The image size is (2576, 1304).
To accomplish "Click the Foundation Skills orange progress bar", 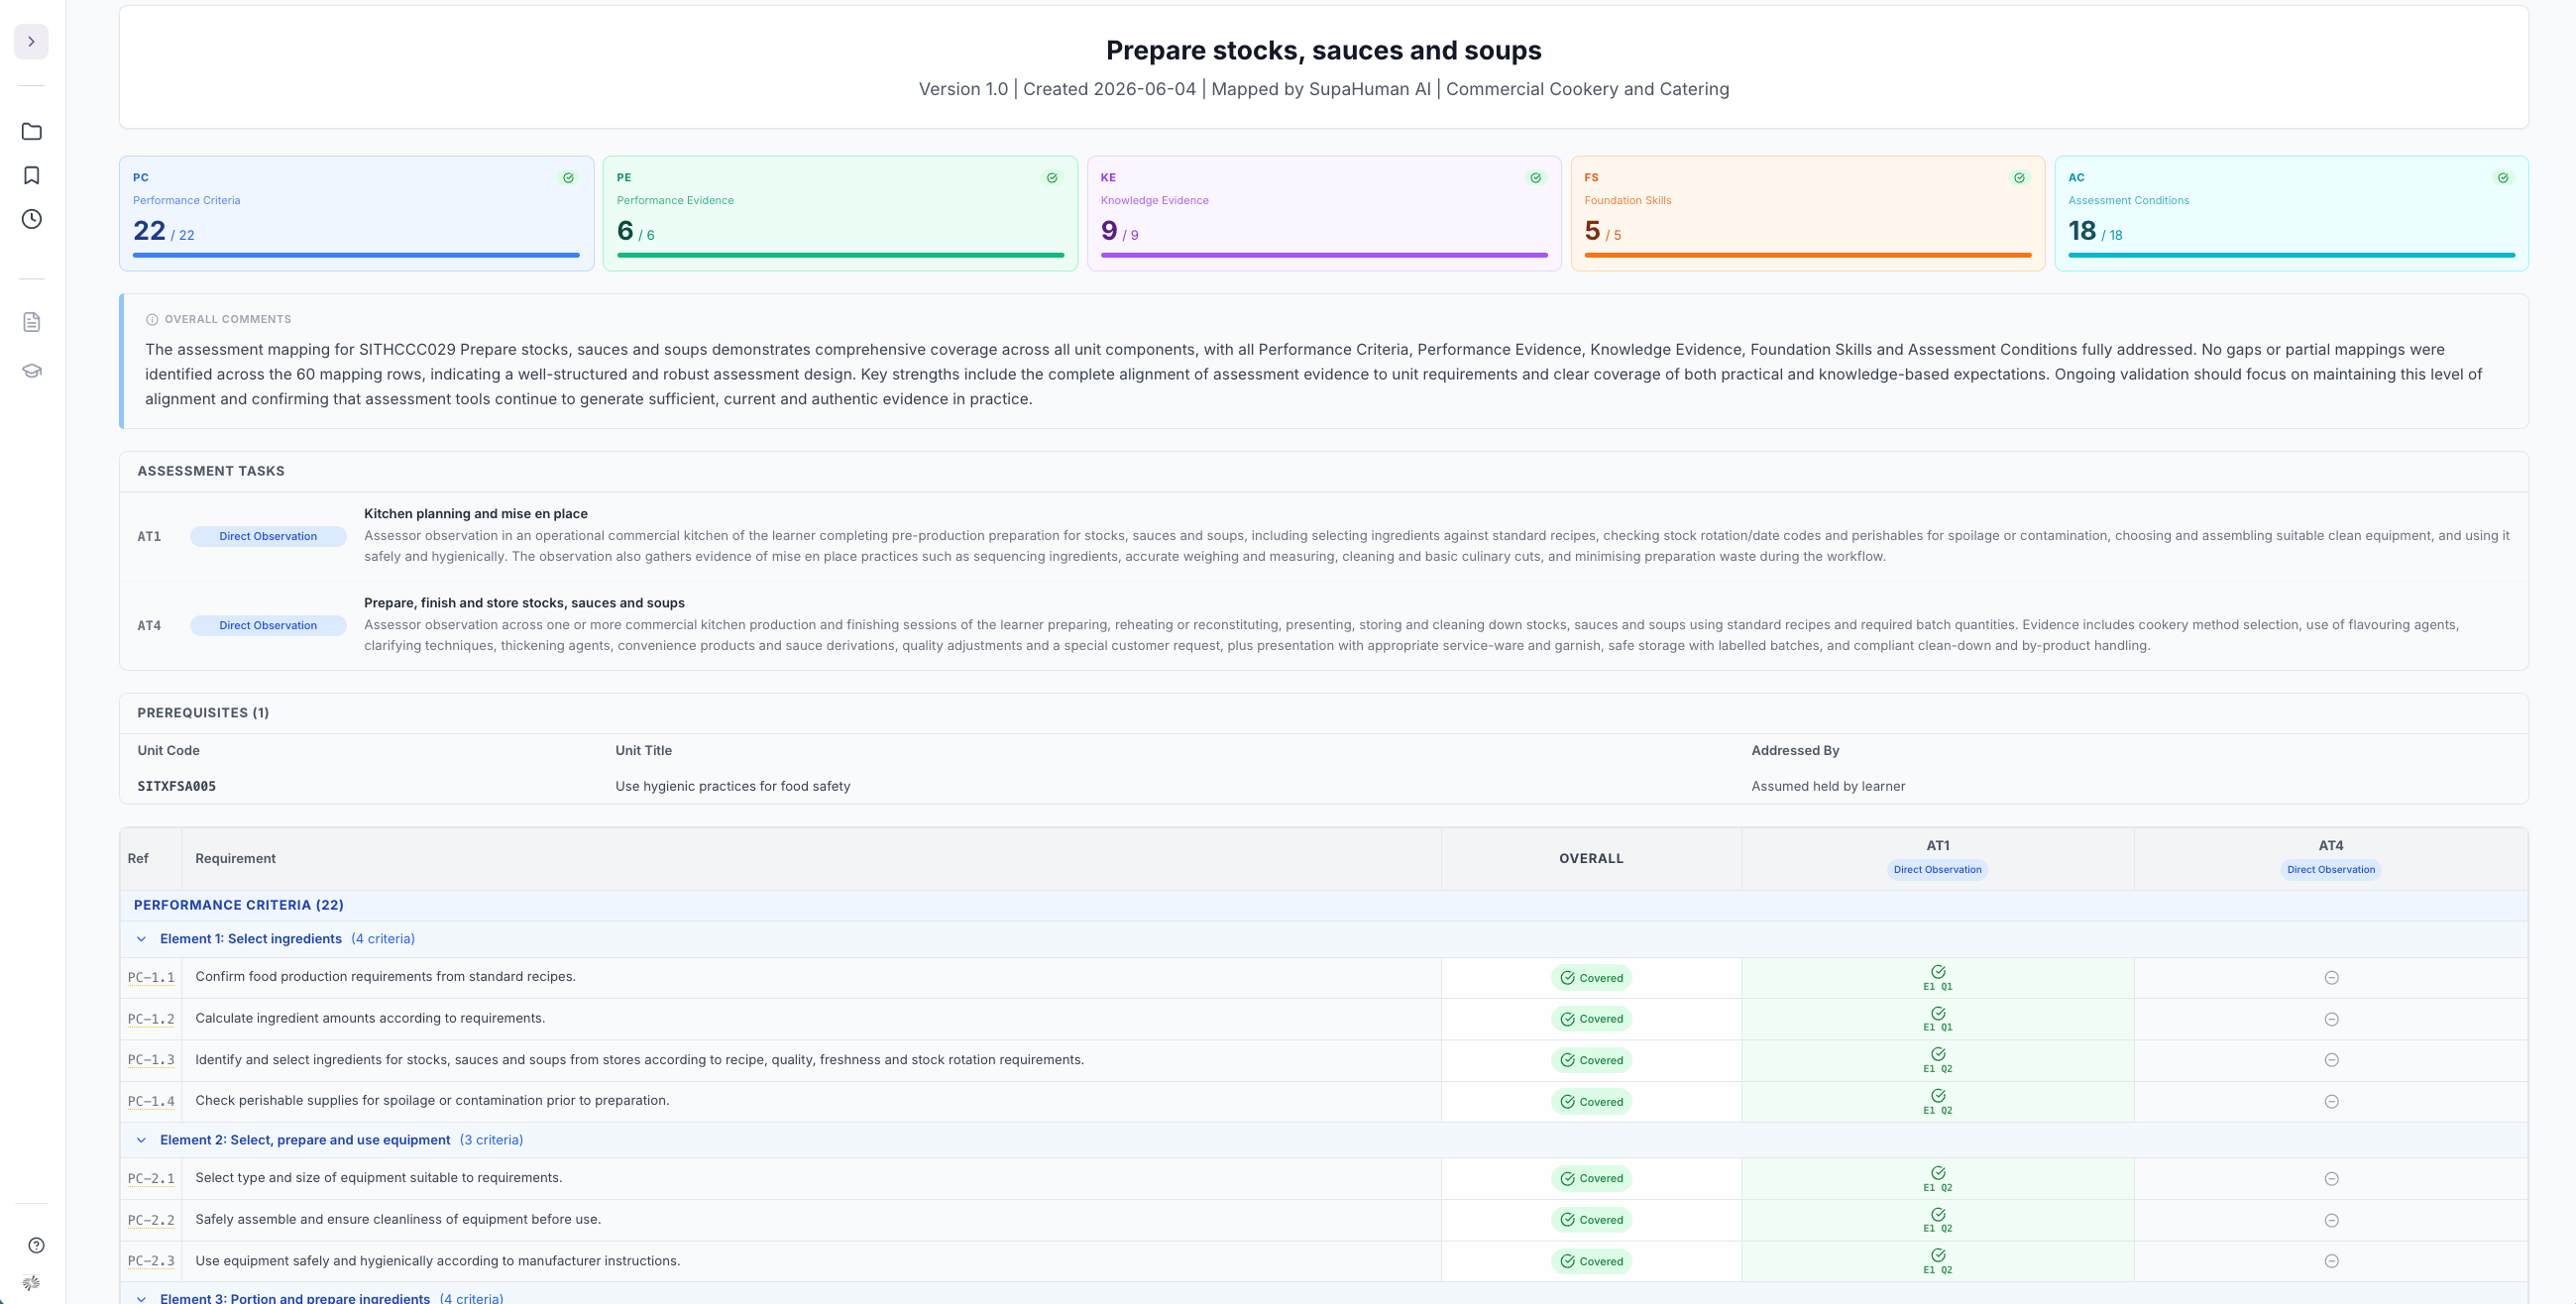I will click(x=1807, y=255).
